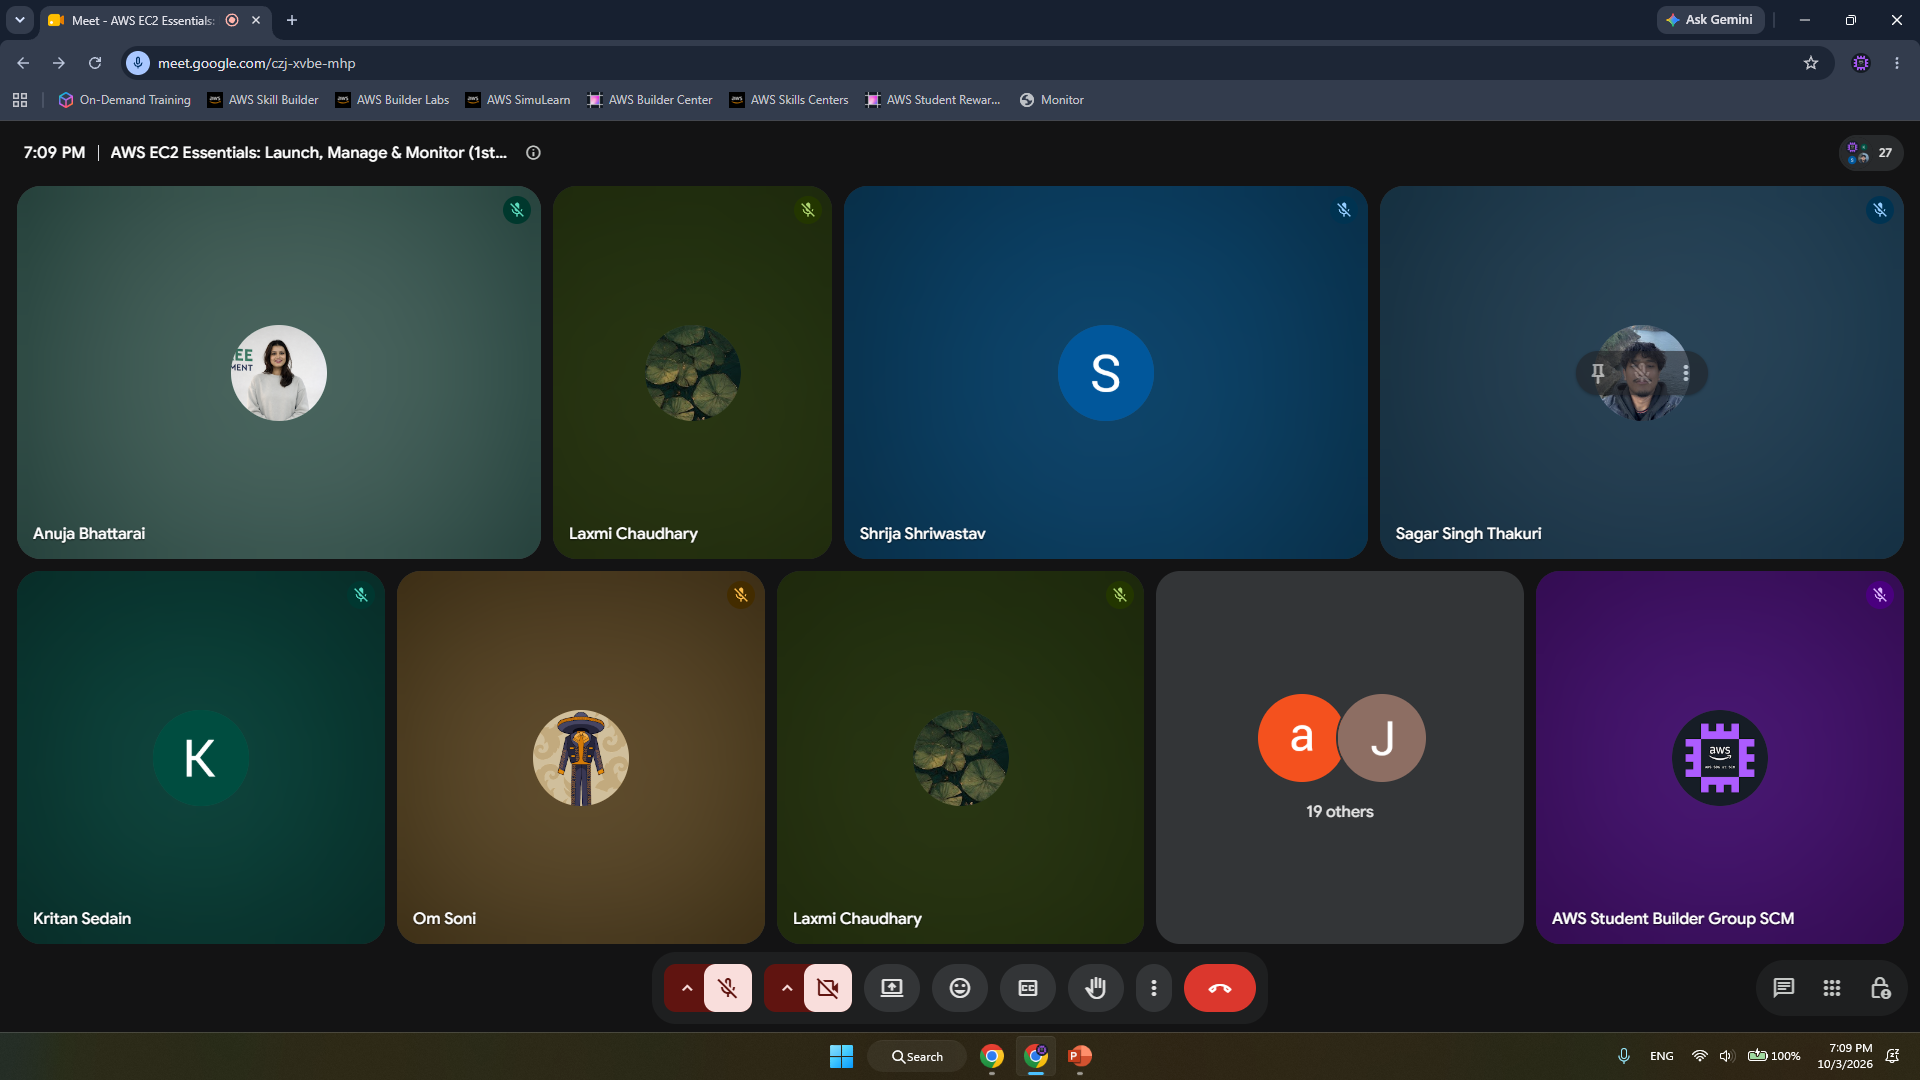Open the activities grid icon
Image resolution: width=1920 pixels, height=1080 pixels.
click(x=1832, y=988)
